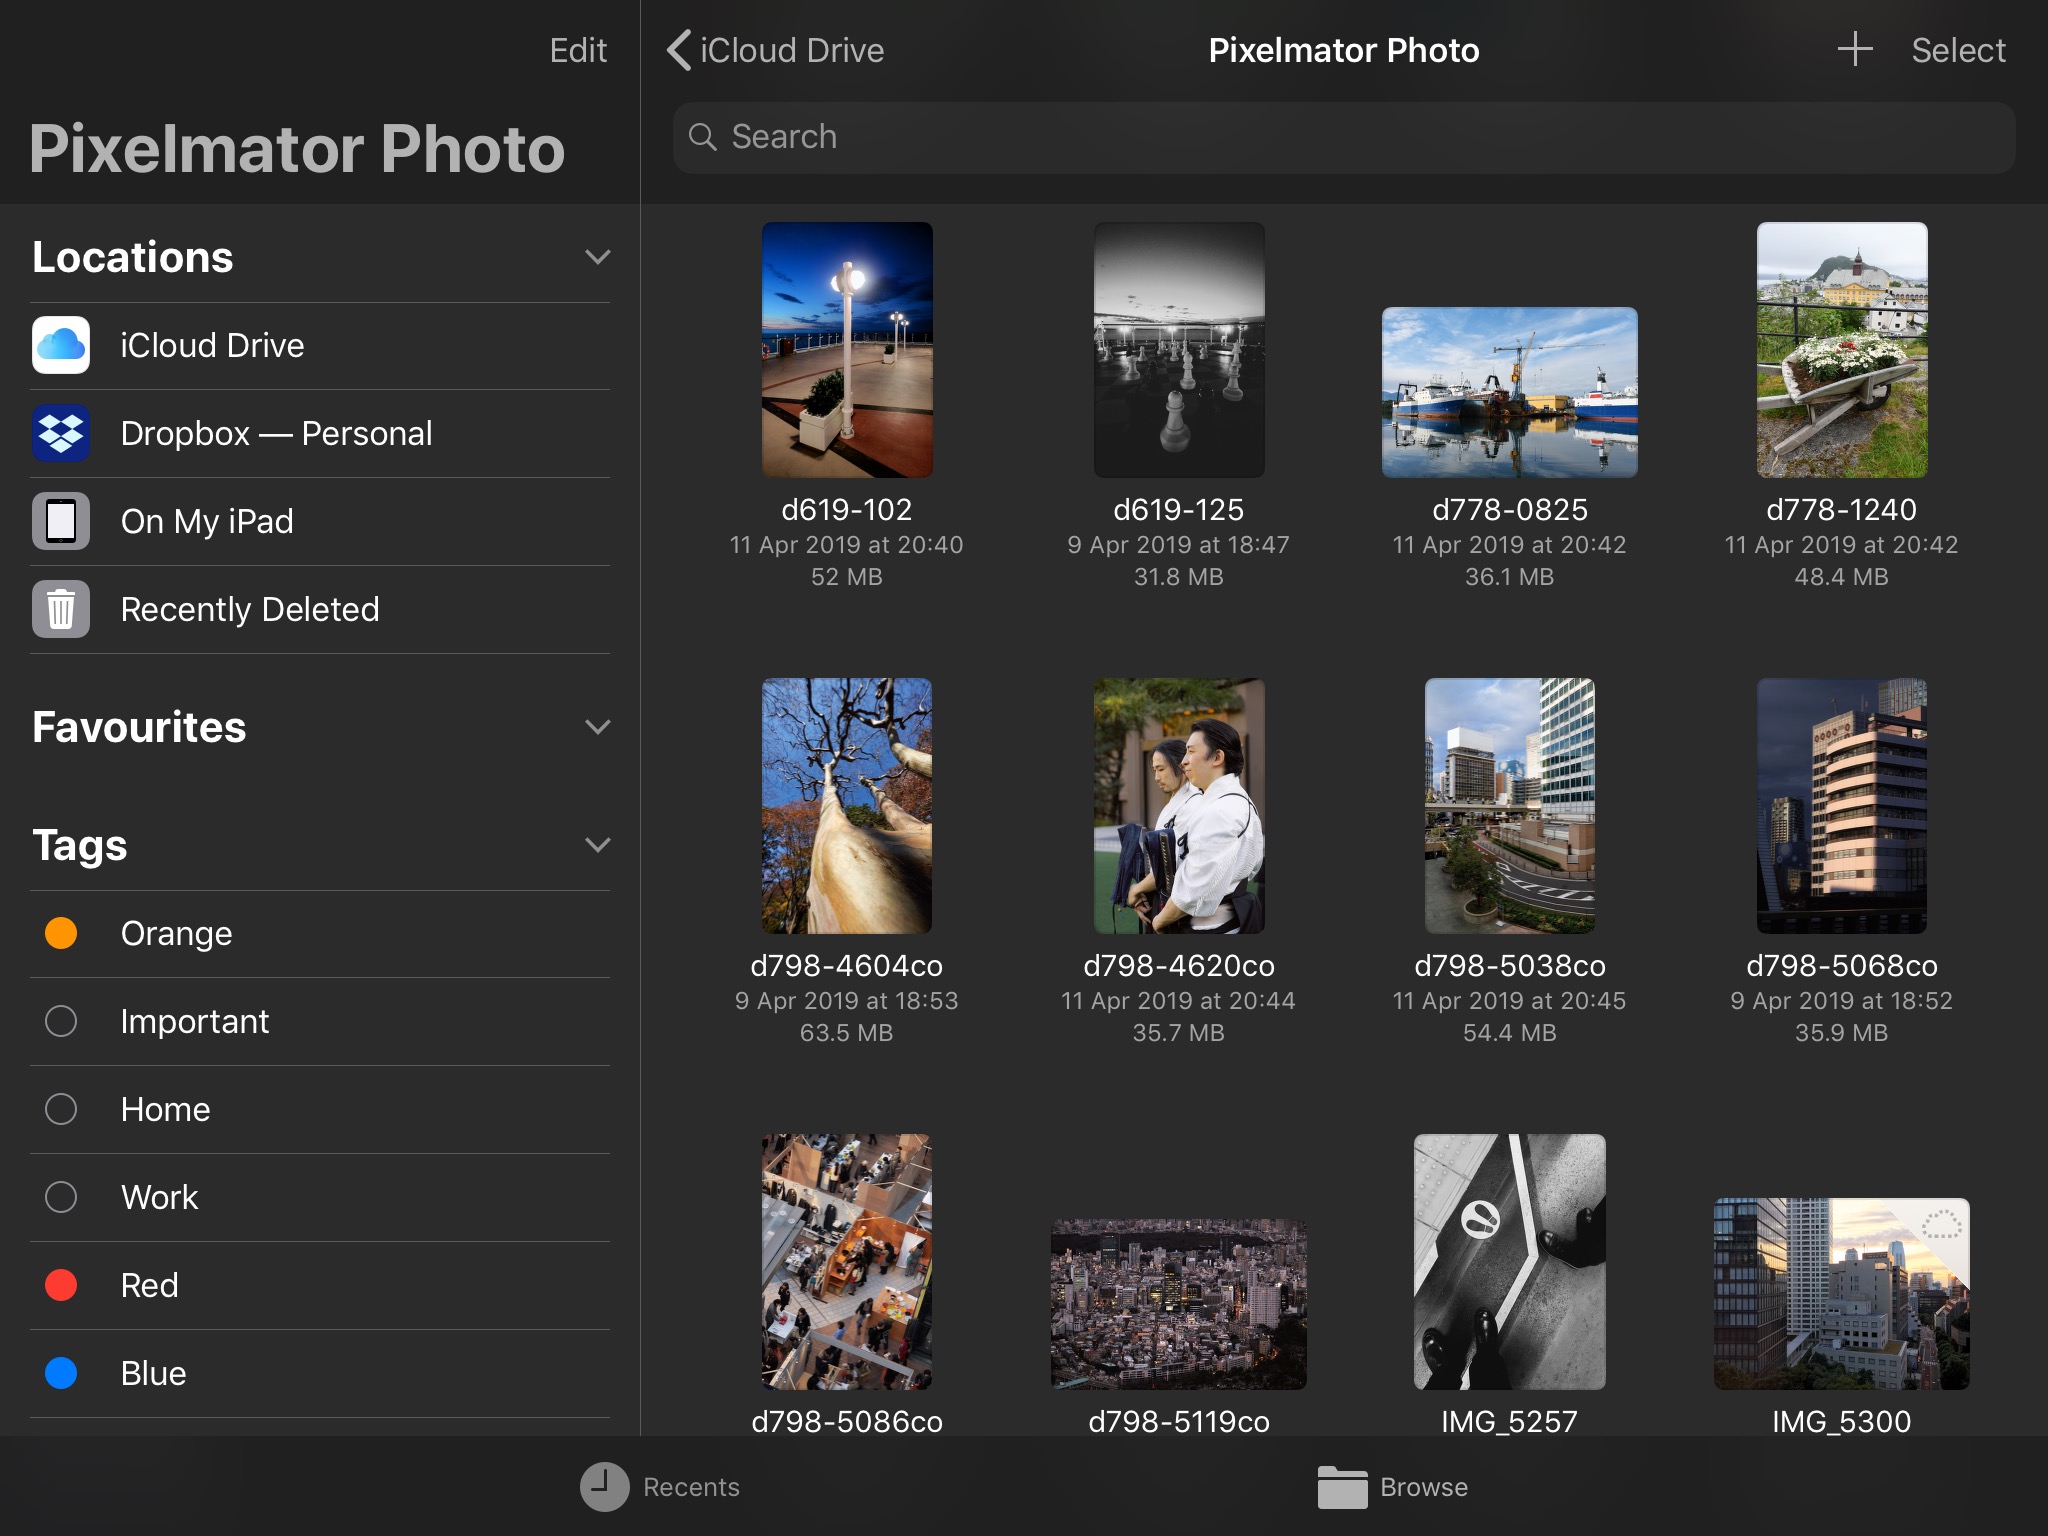This screenshot has width=2048, height=1536.
Task: Tap the Recents clock icon
Action: [x=604, y=1487]
